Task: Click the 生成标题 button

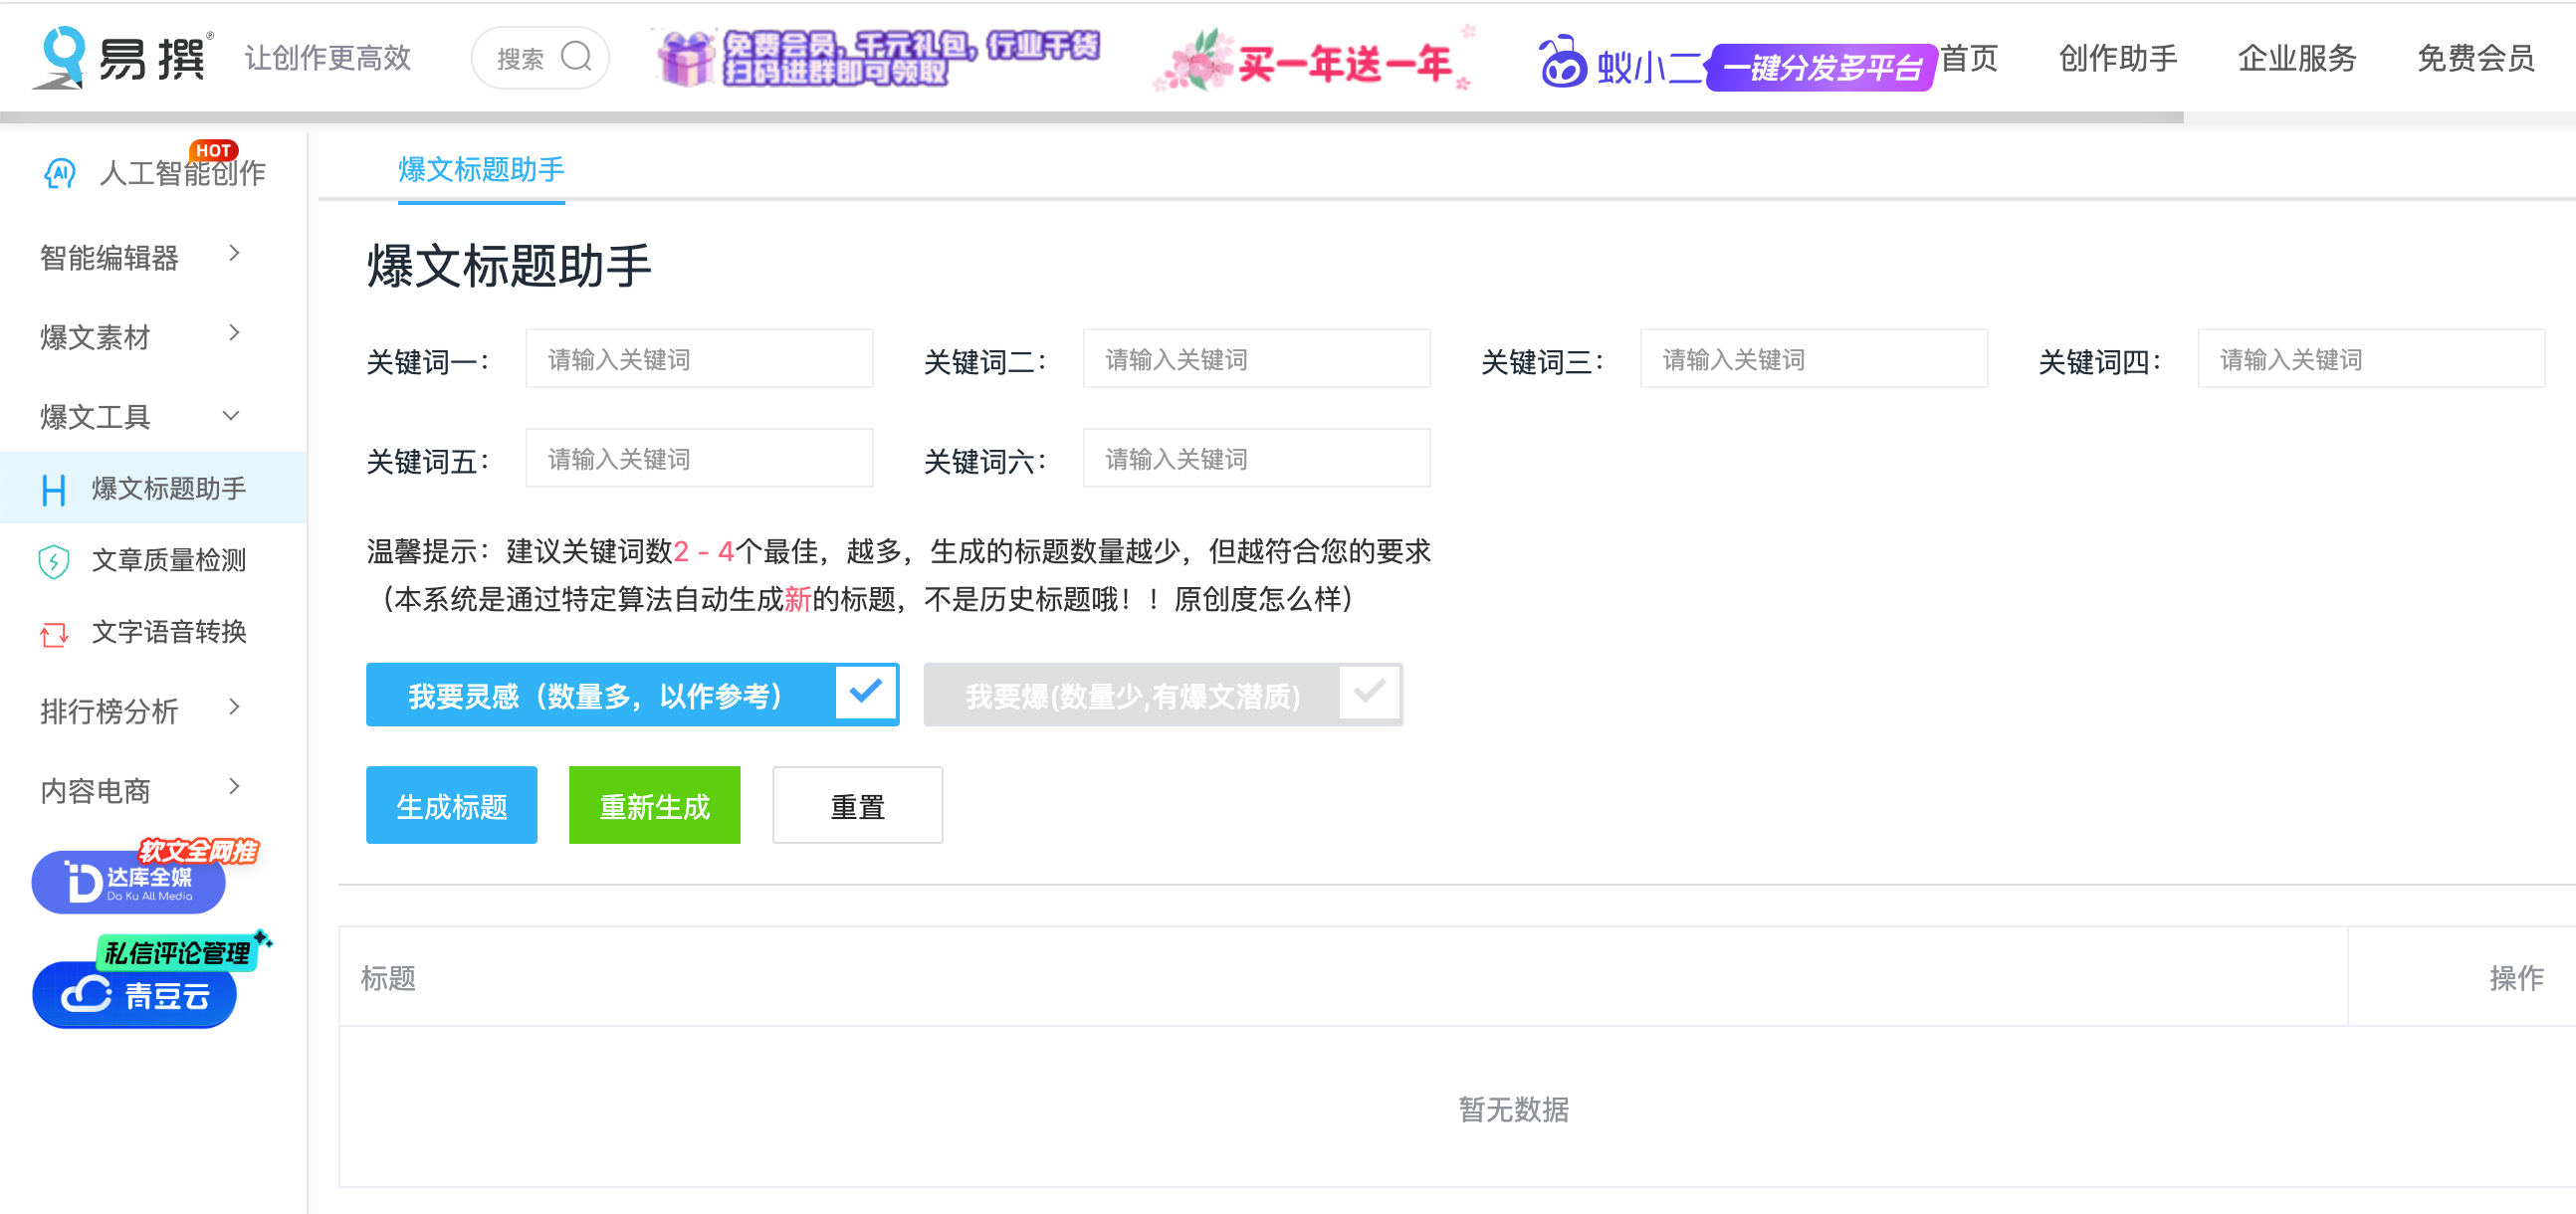Action: [451, 805]
